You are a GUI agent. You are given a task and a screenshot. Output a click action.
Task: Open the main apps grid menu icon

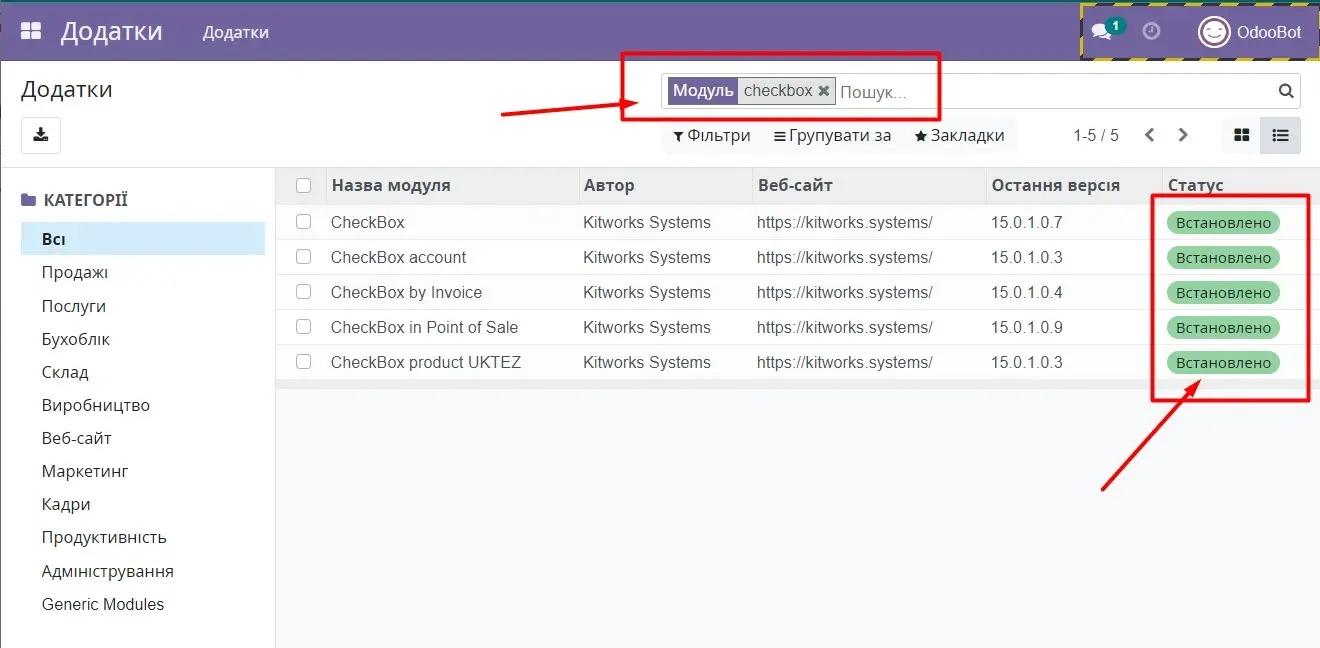coord(31,32)
